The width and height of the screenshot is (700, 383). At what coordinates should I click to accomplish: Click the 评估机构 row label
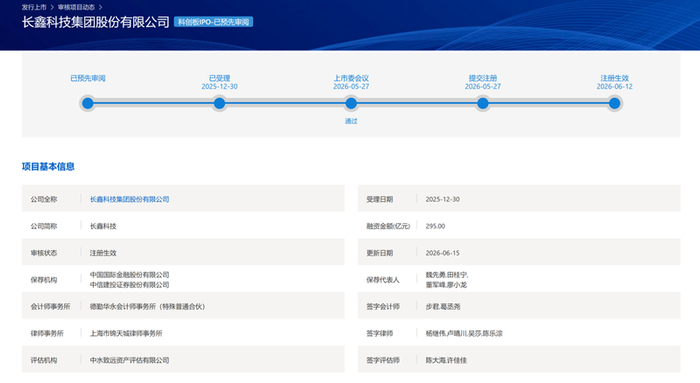[44, 360]
